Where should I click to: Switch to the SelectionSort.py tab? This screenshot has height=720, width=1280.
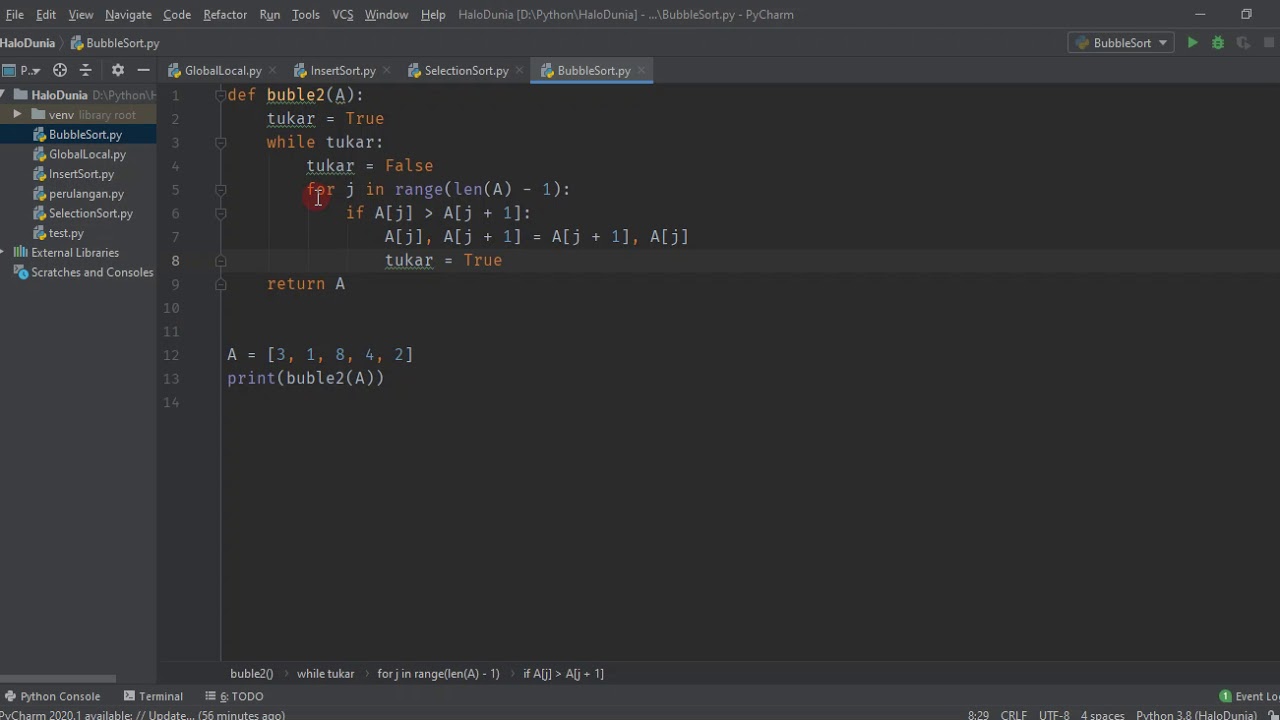458,71
